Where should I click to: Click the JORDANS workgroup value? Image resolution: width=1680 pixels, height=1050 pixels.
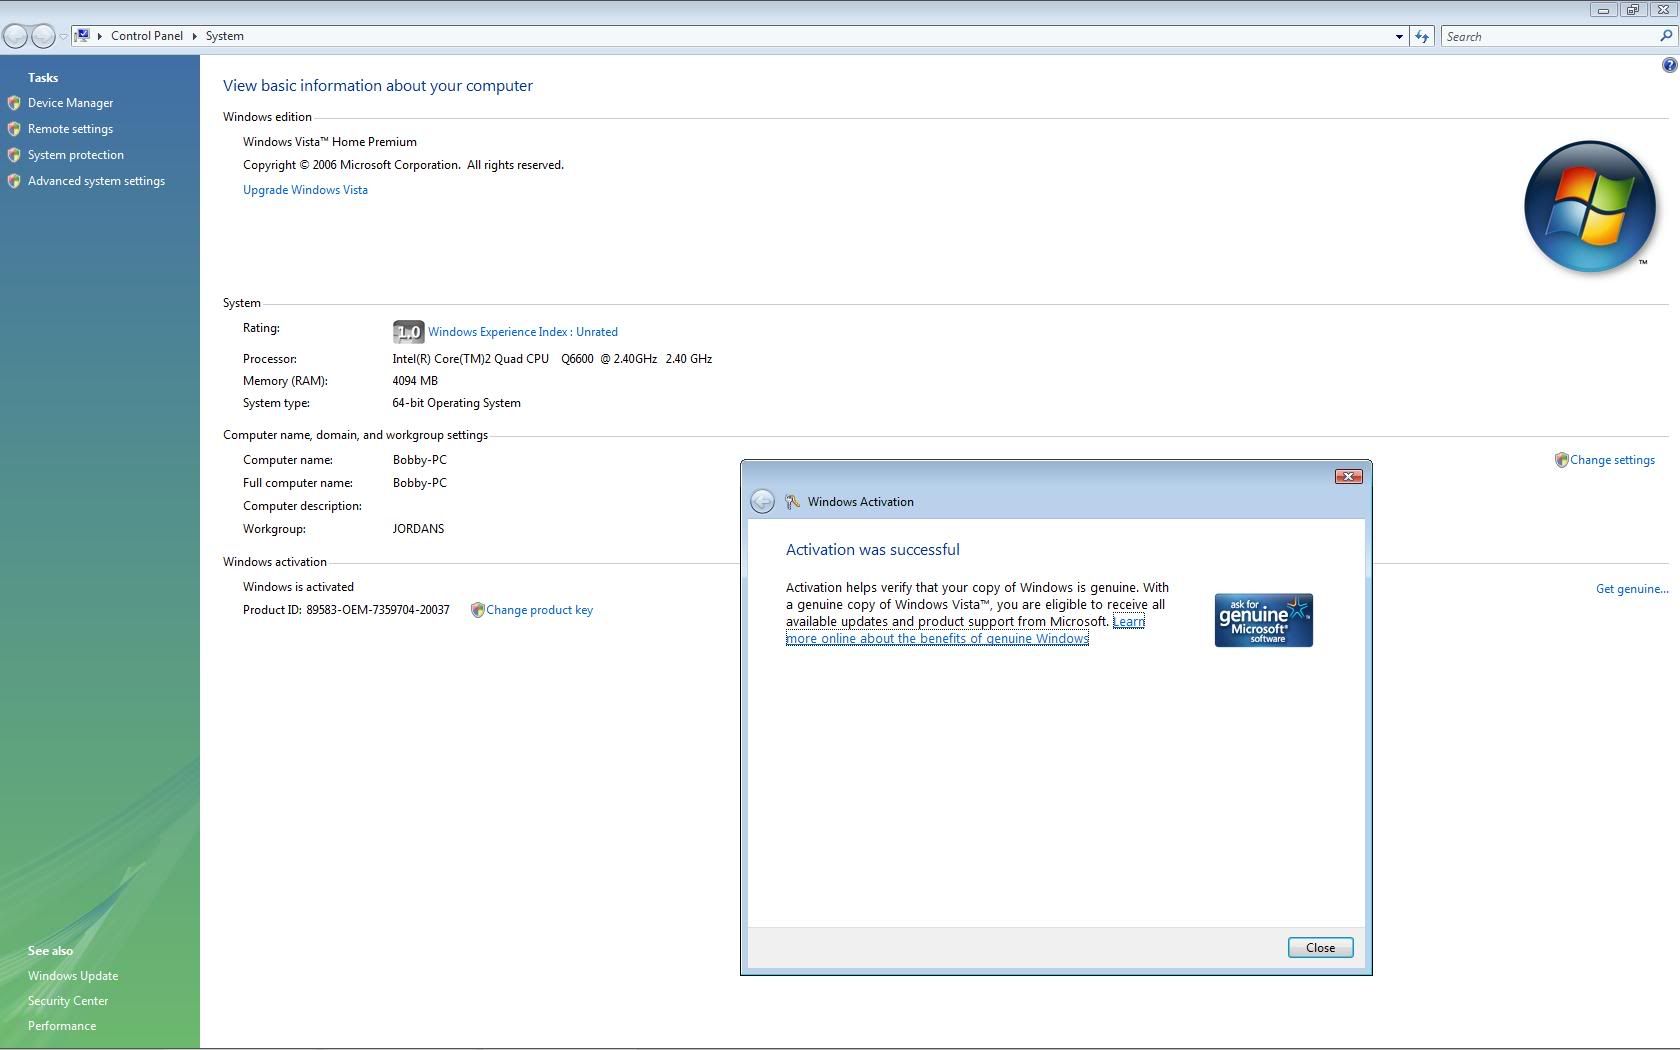(x=418, y=529)
